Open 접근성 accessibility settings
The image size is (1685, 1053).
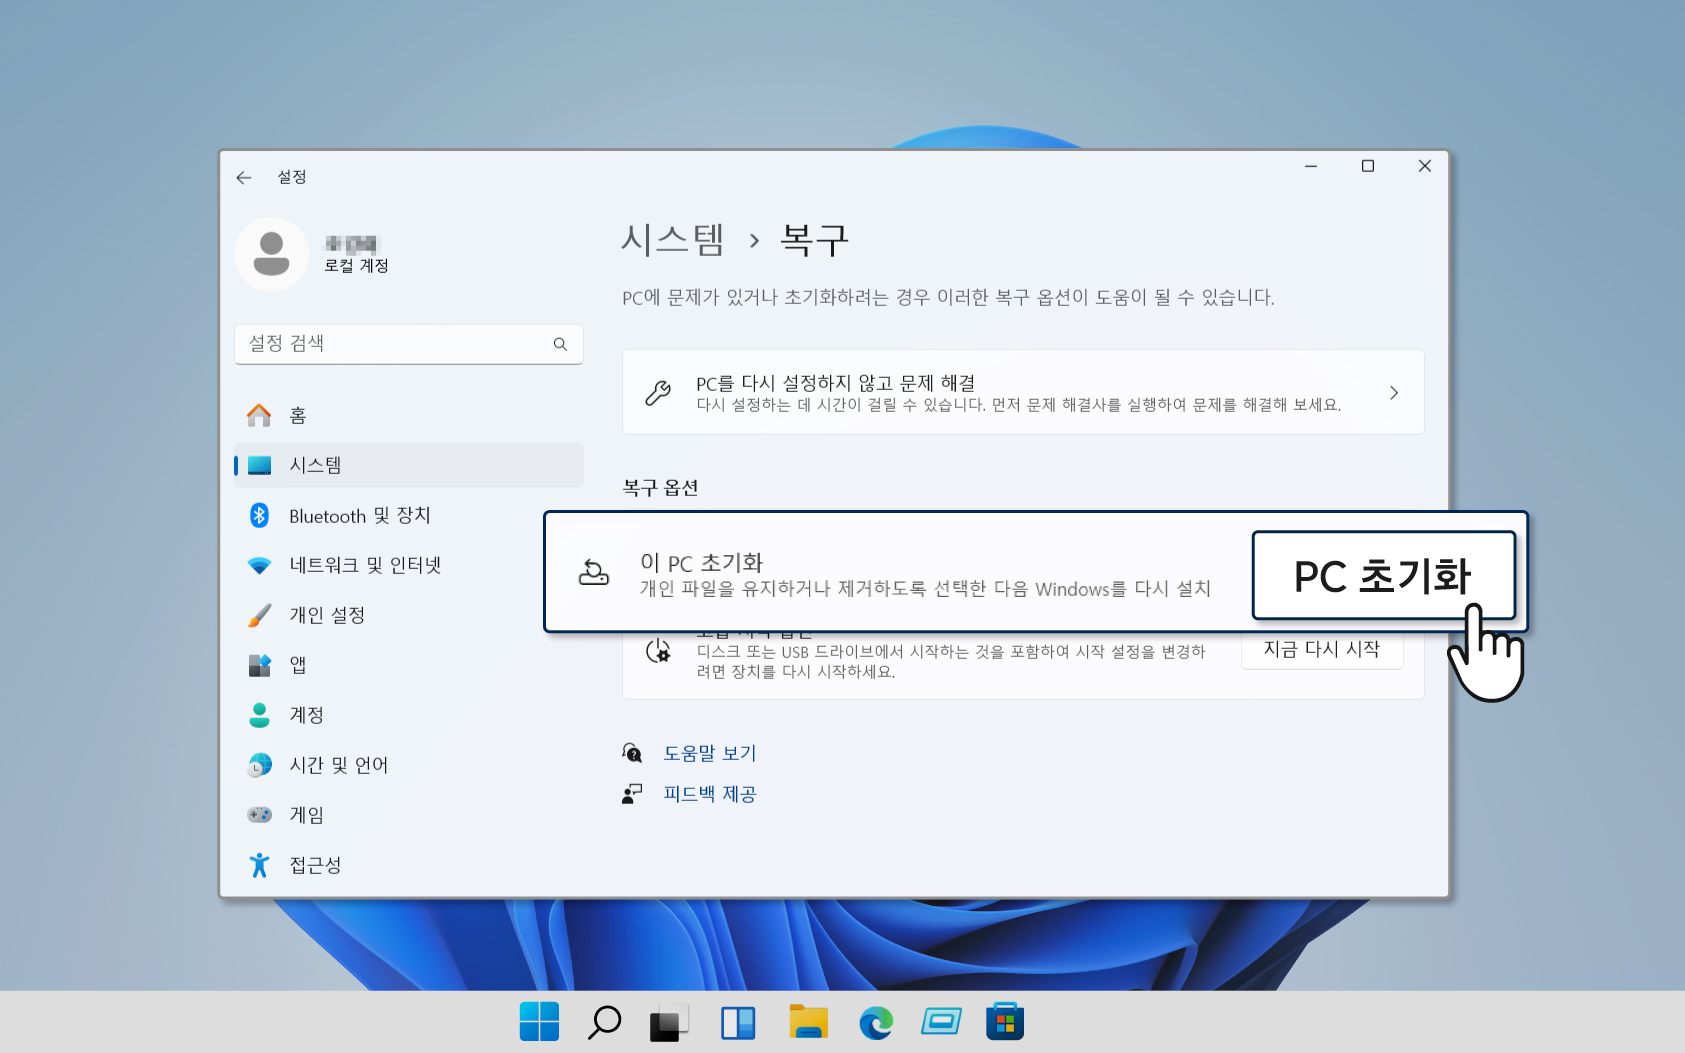(x=315, y=865)
